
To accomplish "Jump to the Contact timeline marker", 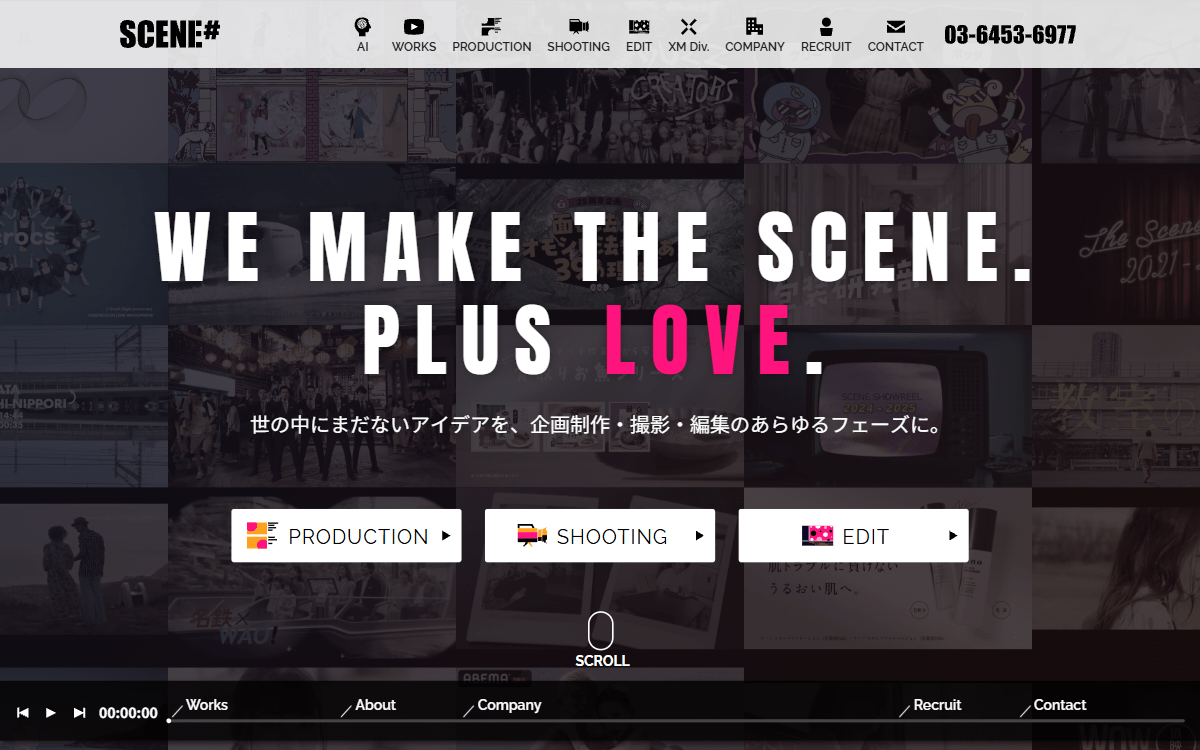I will pos(1060,705).
